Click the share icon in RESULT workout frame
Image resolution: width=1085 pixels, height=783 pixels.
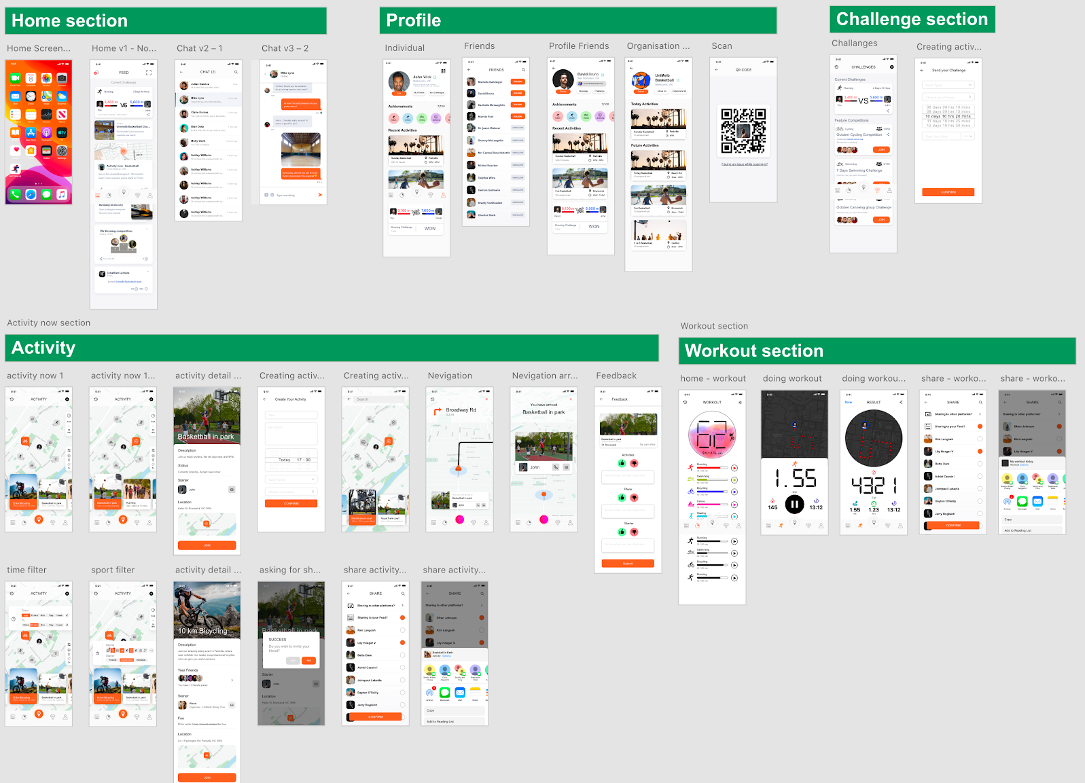(901, 402)
